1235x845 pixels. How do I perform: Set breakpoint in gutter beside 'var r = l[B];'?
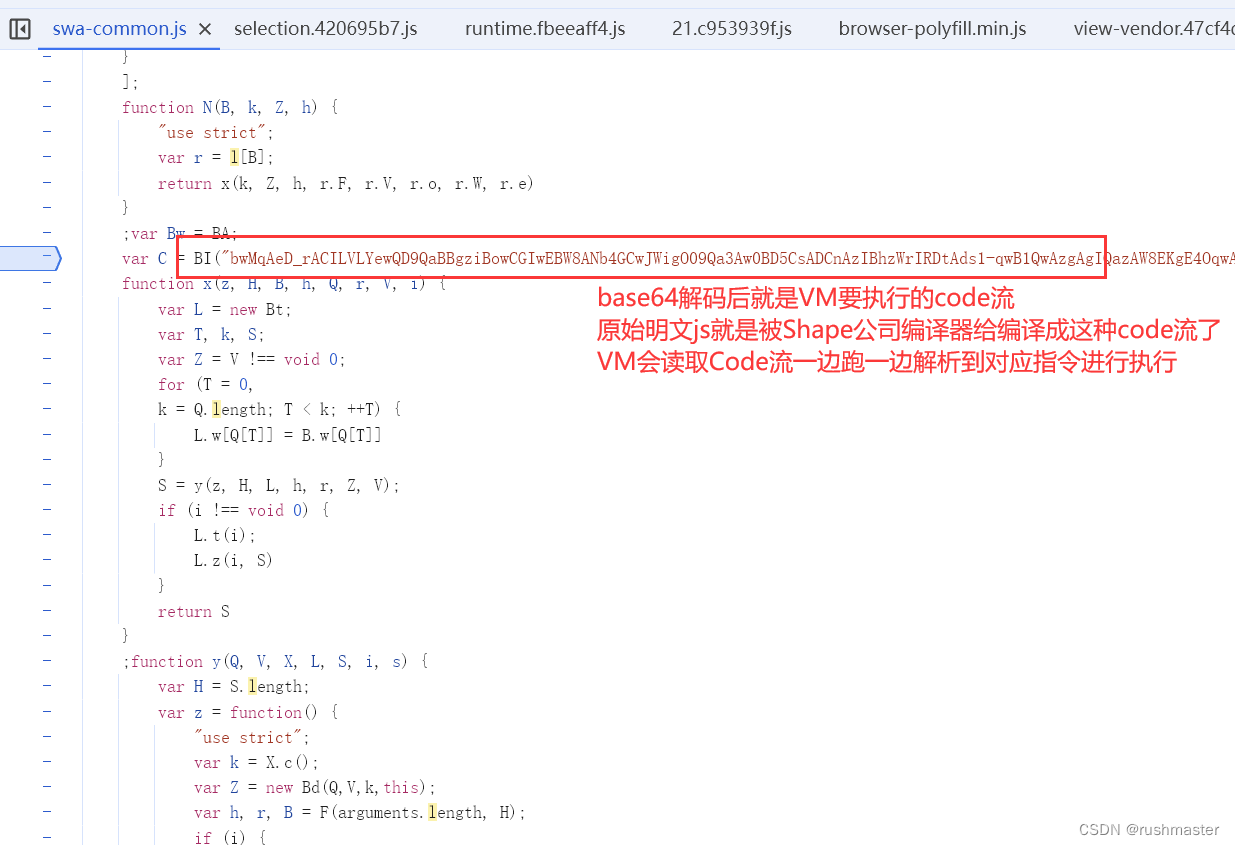point(47,157)
